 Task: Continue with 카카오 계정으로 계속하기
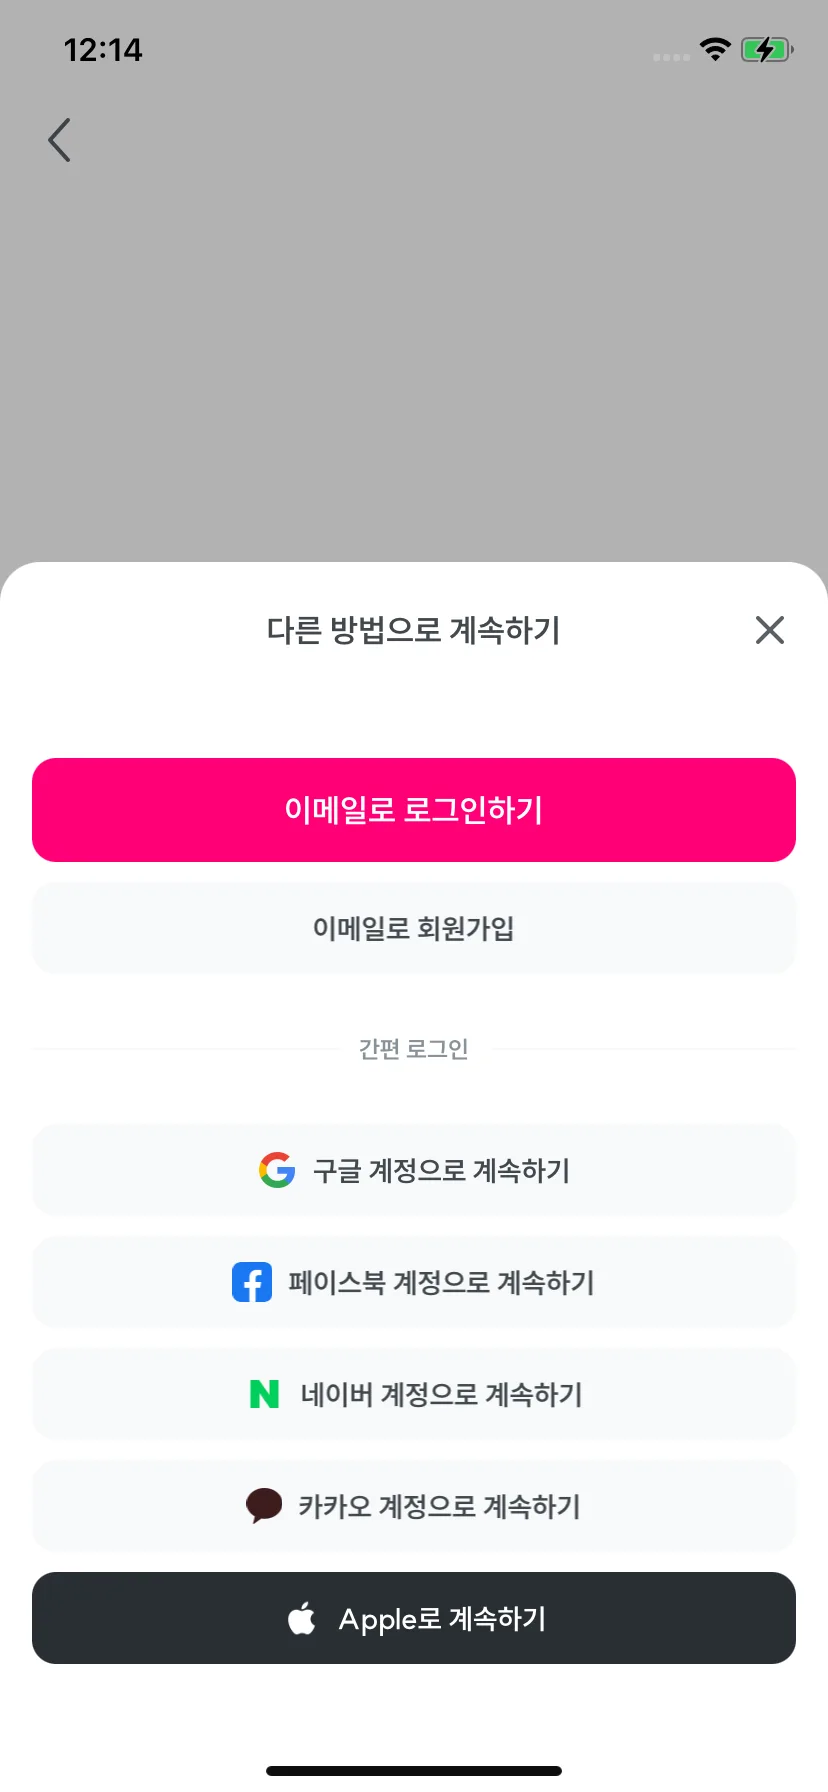point(414,1506)
